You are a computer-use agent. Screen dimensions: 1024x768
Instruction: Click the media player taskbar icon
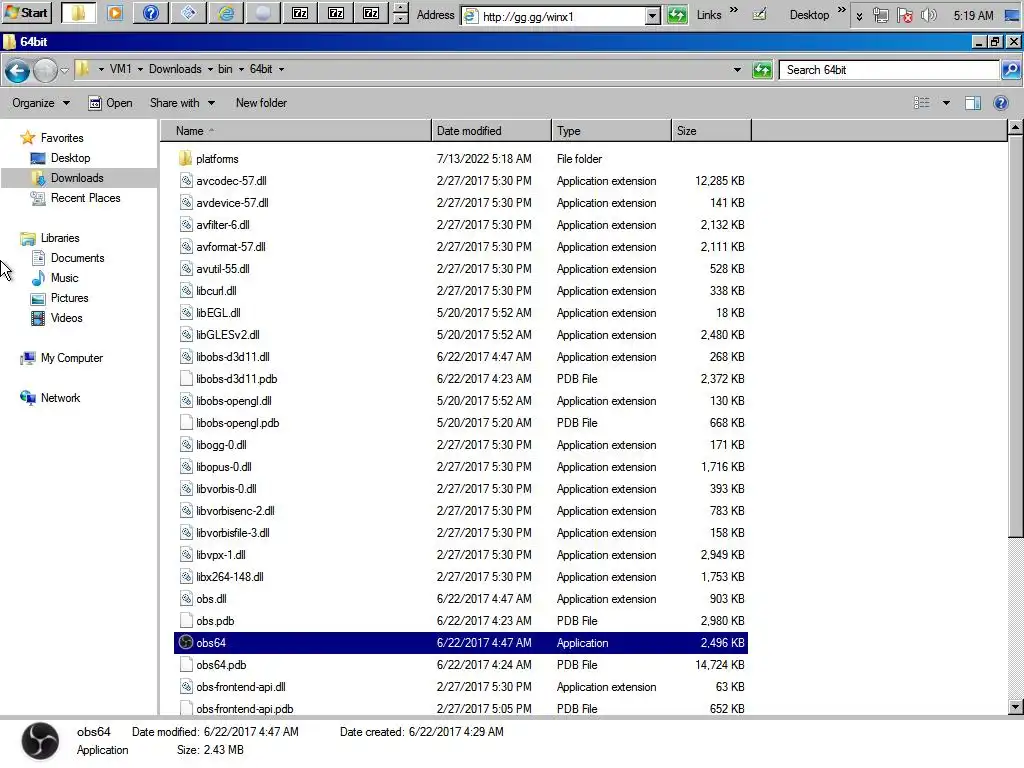(x=115, y=13)
